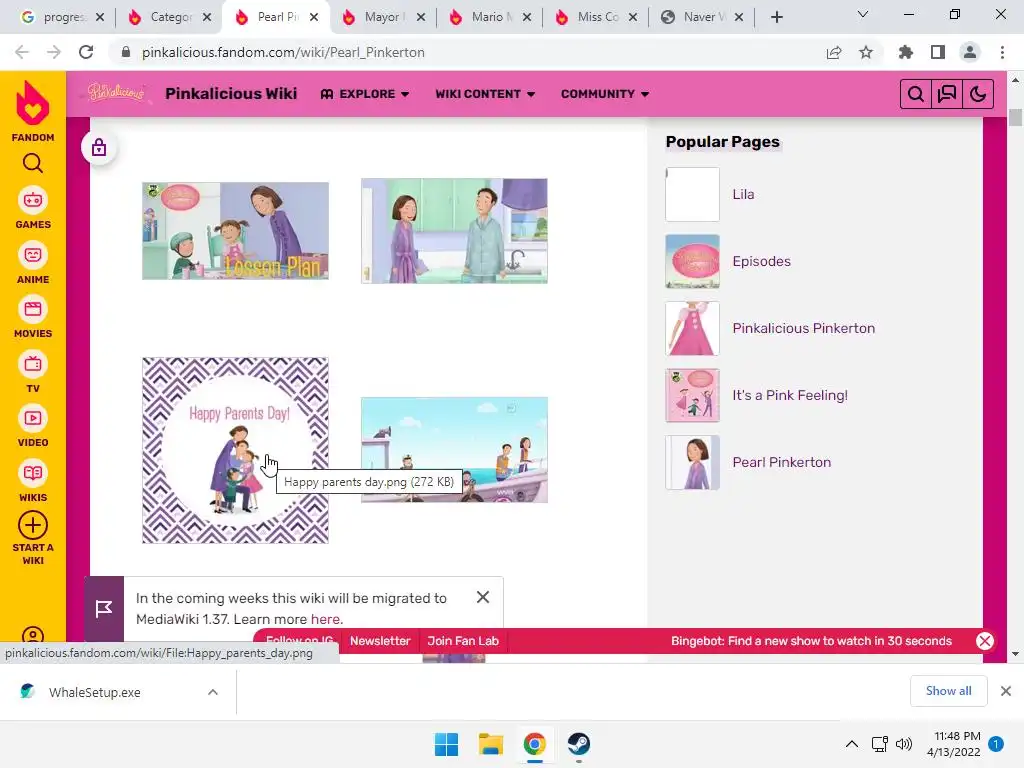Dismiss the MediaWiki migration notice
Image resolution: width=1024 pixels, height=768 pixels.
tap(483, 597)
